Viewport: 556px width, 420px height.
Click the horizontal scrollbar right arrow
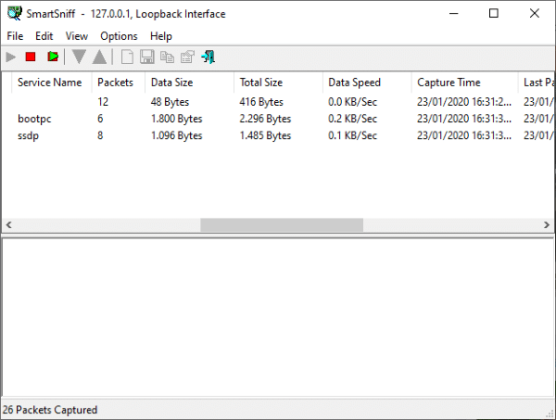546,225
